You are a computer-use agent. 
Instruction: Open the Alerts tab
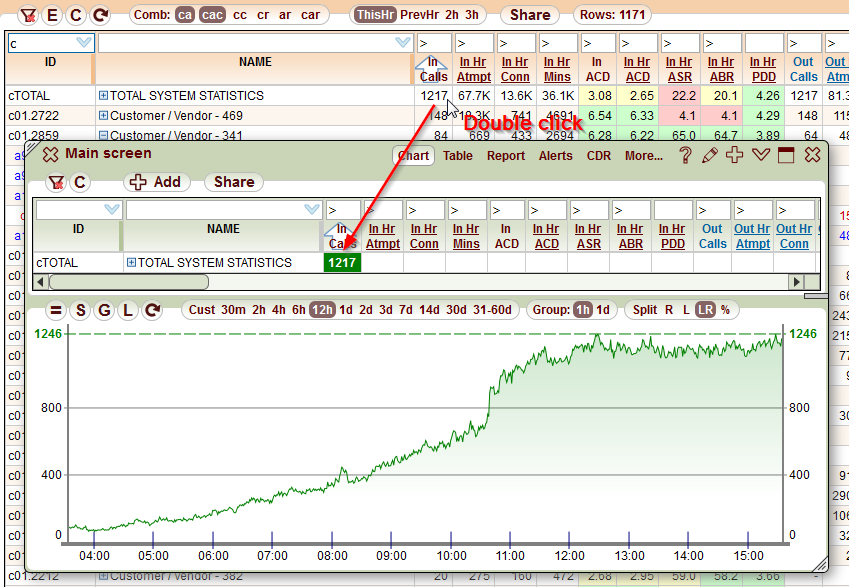click(x=556, y=155)
